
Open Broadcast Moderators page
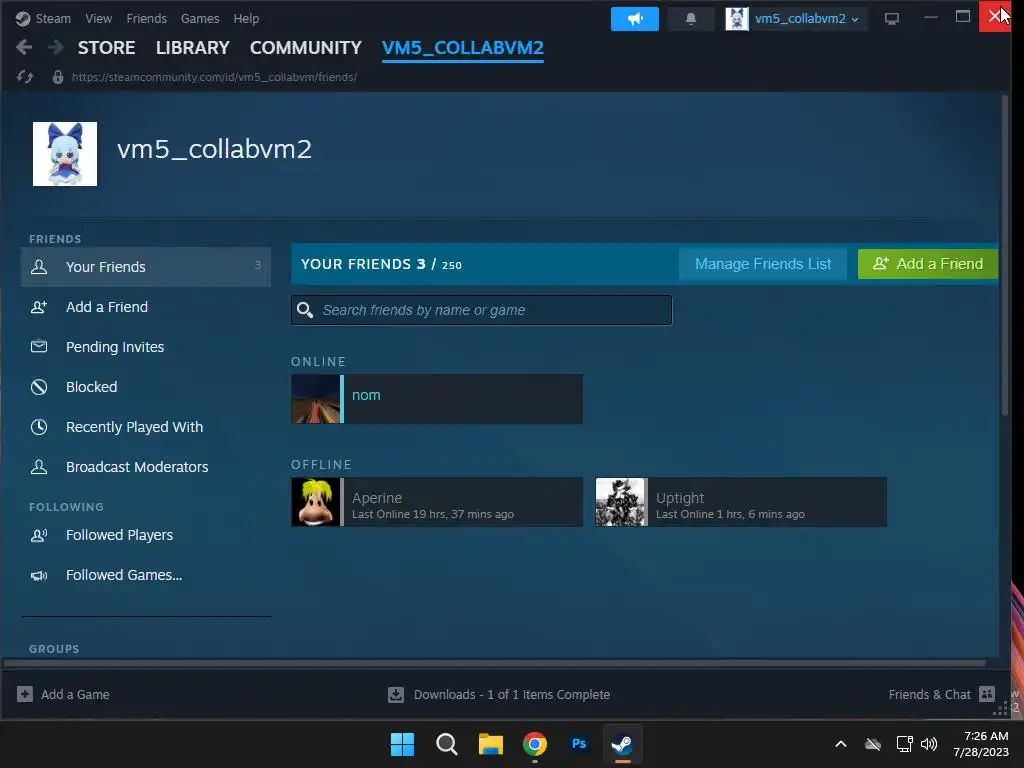(137, 467)
